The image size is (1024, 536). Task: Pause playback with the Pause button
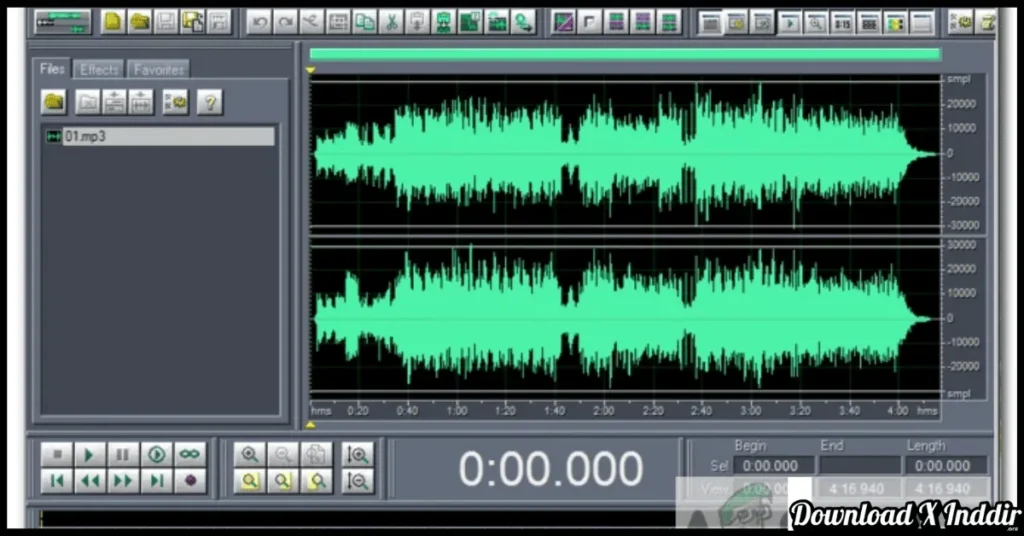122,454
